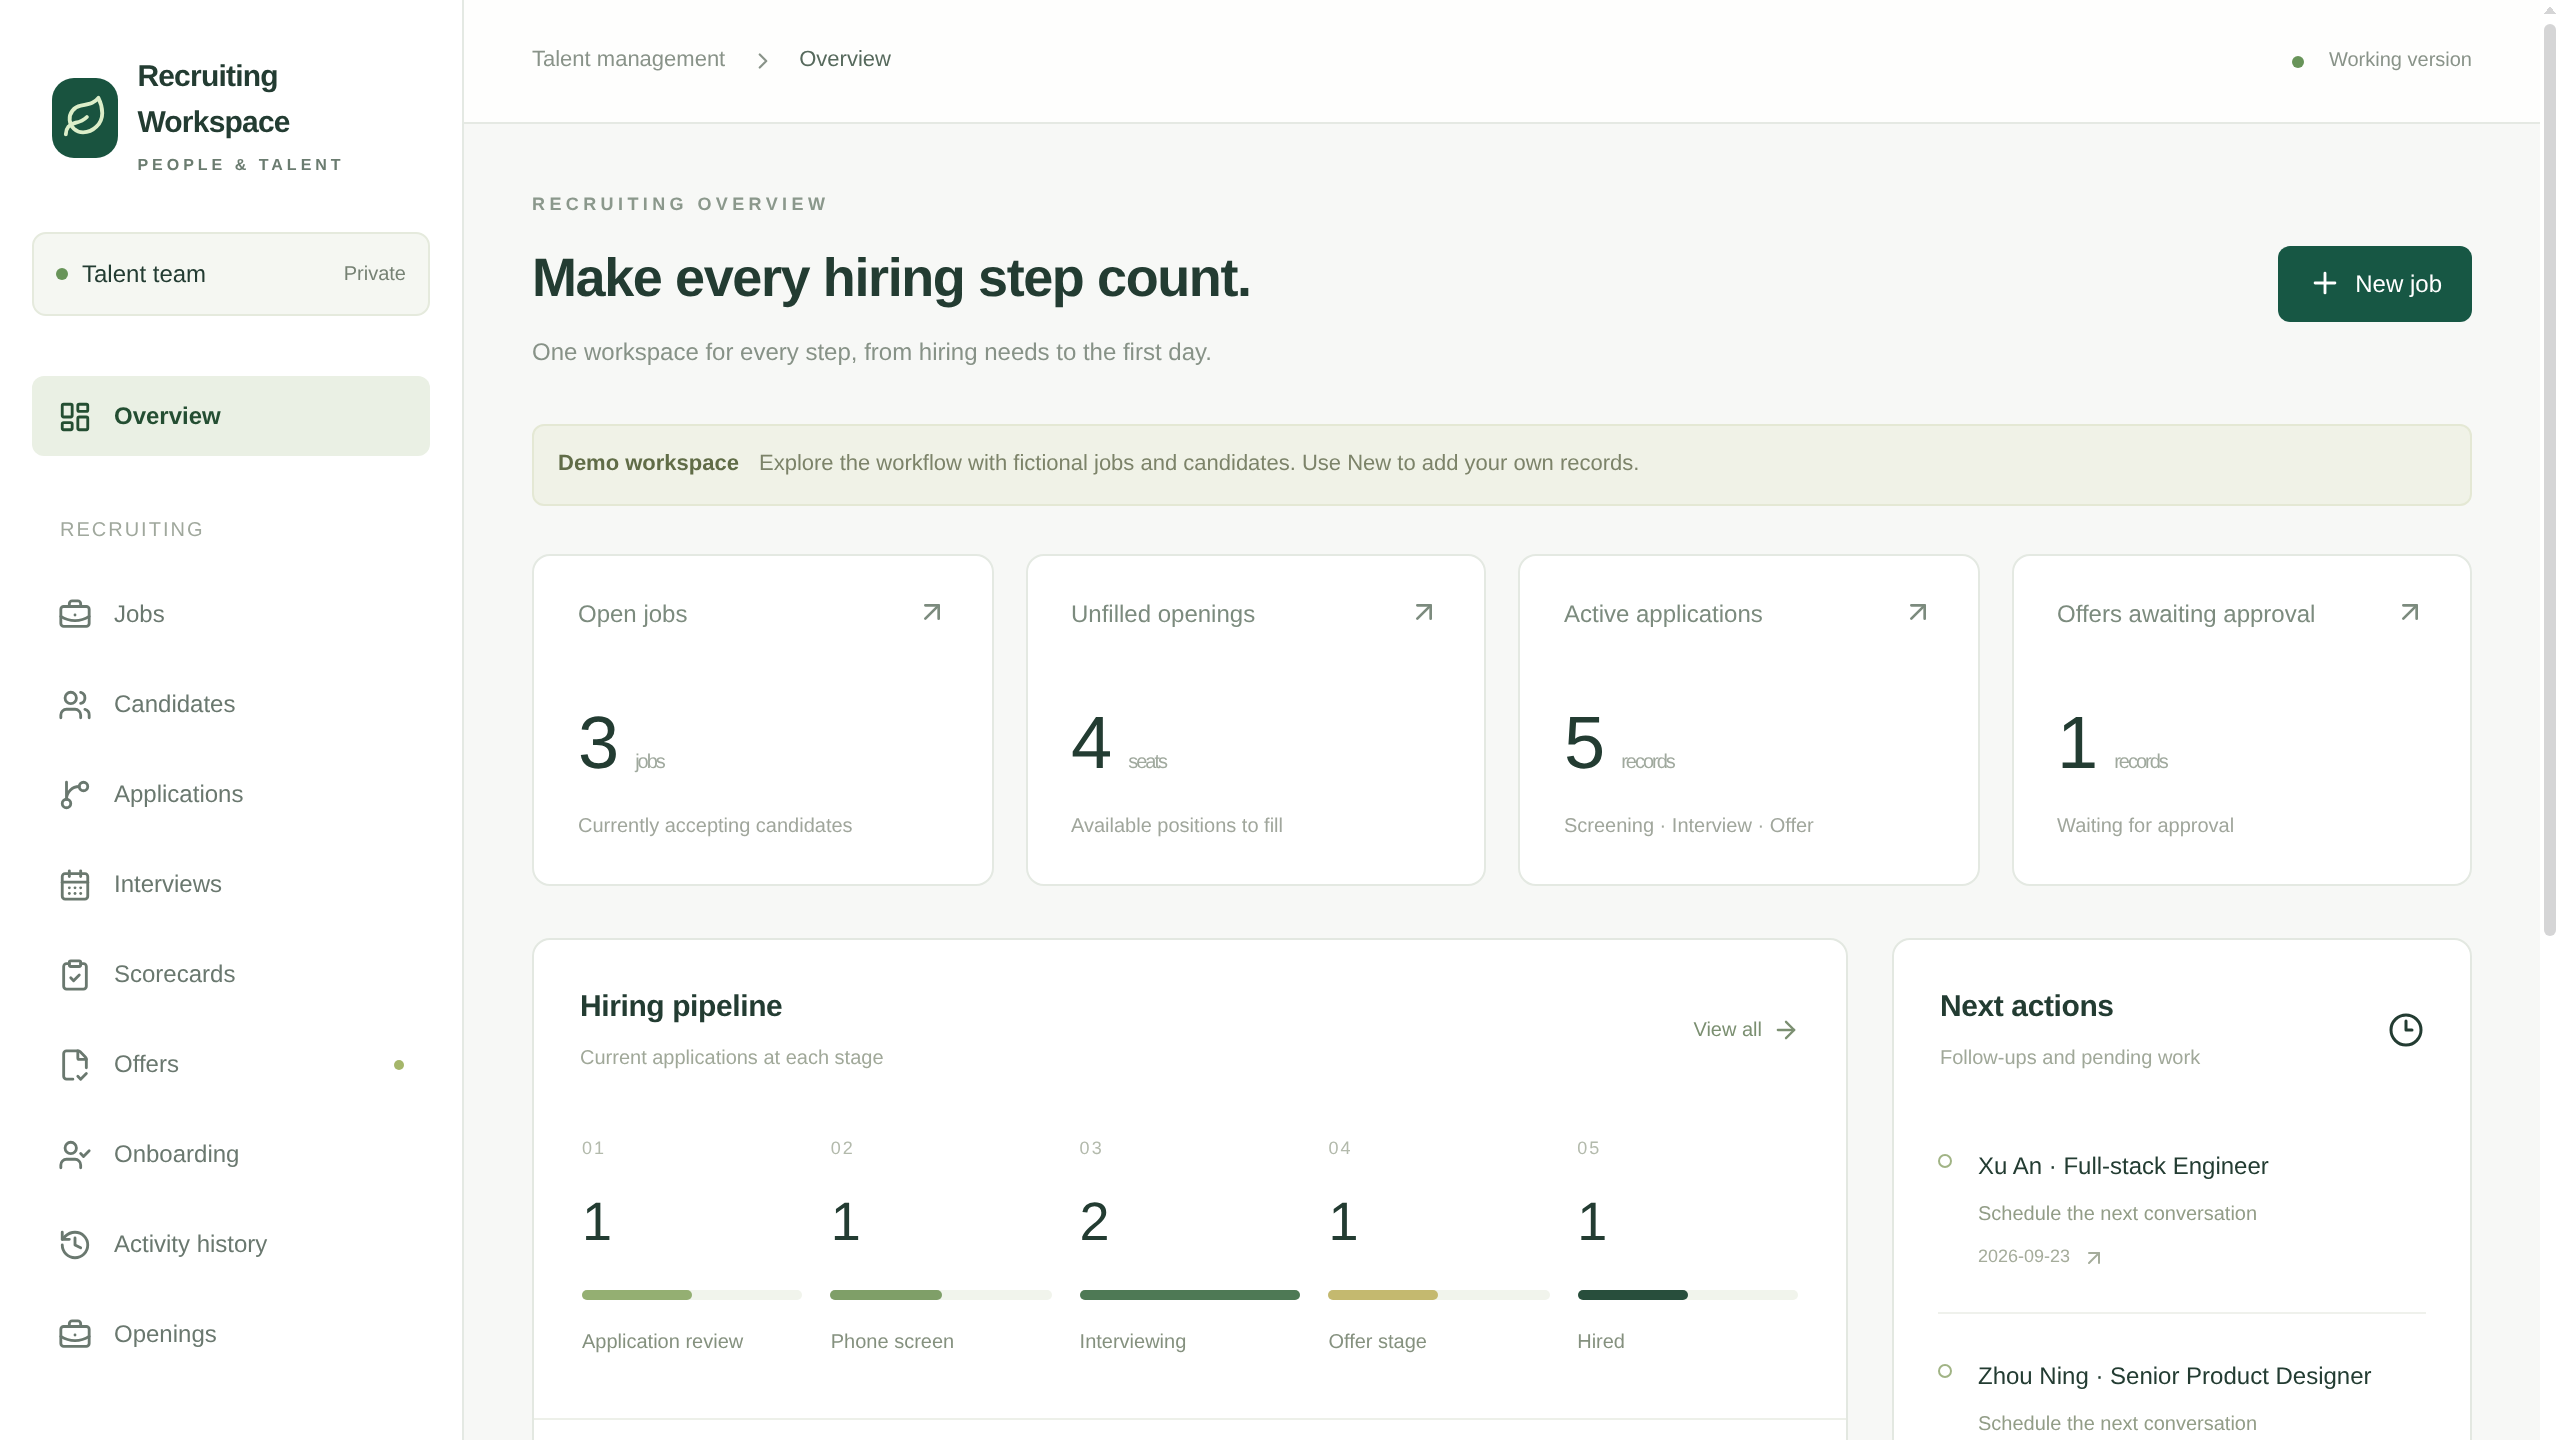Open Interviews from the sidebar
The width and height of the screenshot is (2560, 1440).
(x=231, y=884)
